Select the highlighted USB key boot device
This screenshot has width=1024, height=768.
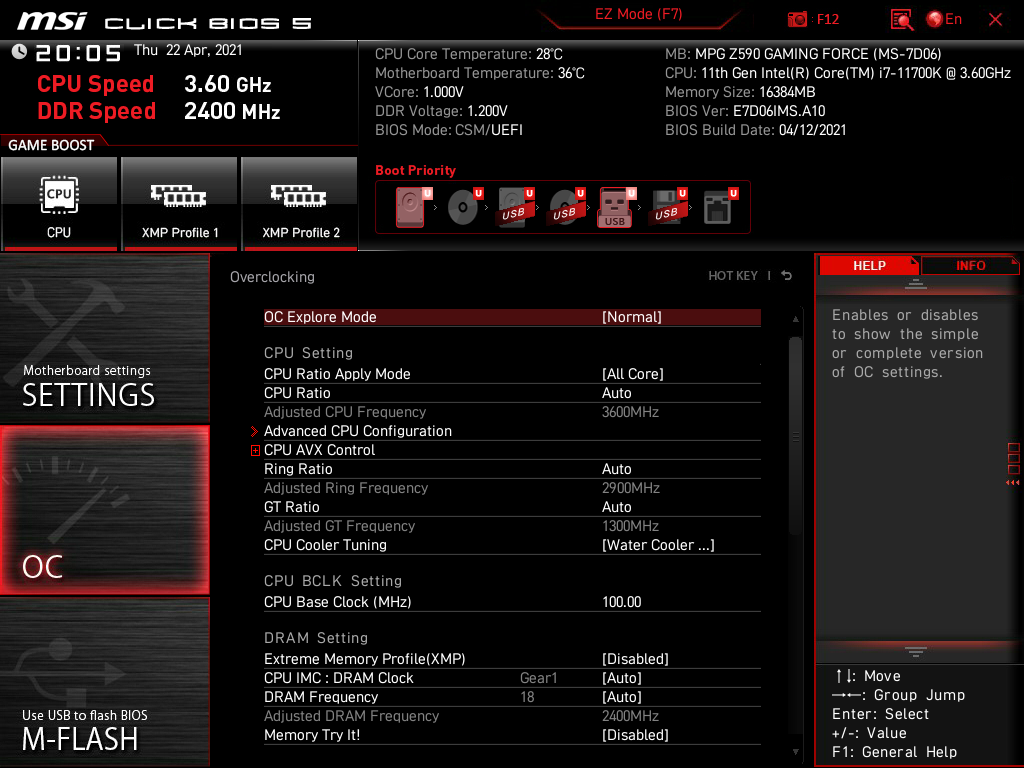click(x=616, y=207)
